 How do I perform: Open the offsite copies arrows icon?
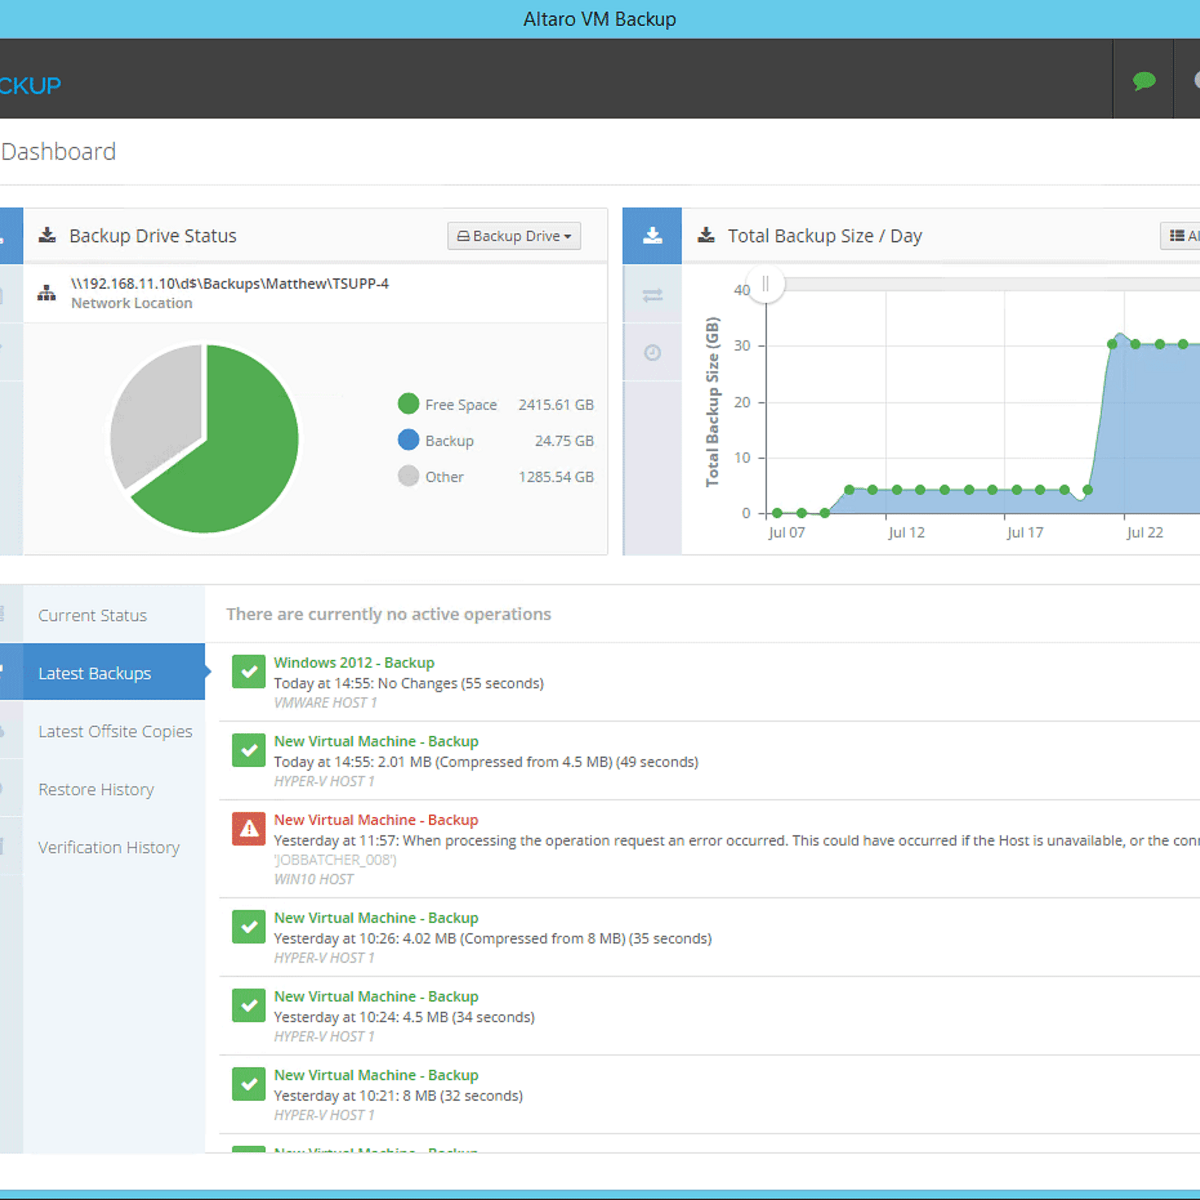click(652, 294)
